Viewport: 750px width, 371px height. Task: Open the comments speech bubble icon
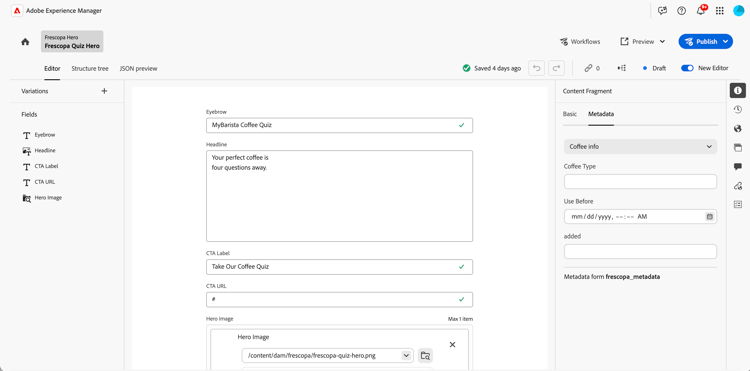(x=738, y=166)
